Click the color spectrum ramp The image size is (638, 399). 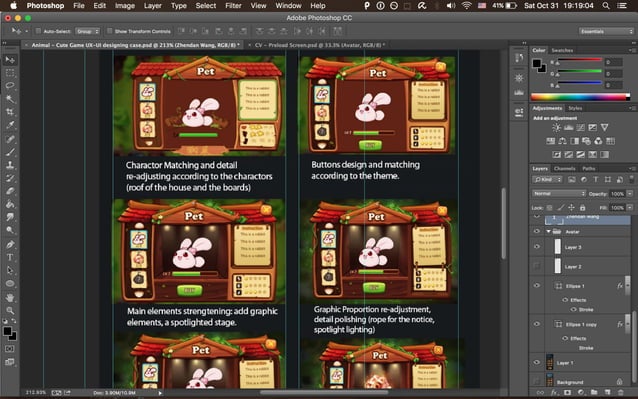580,97
